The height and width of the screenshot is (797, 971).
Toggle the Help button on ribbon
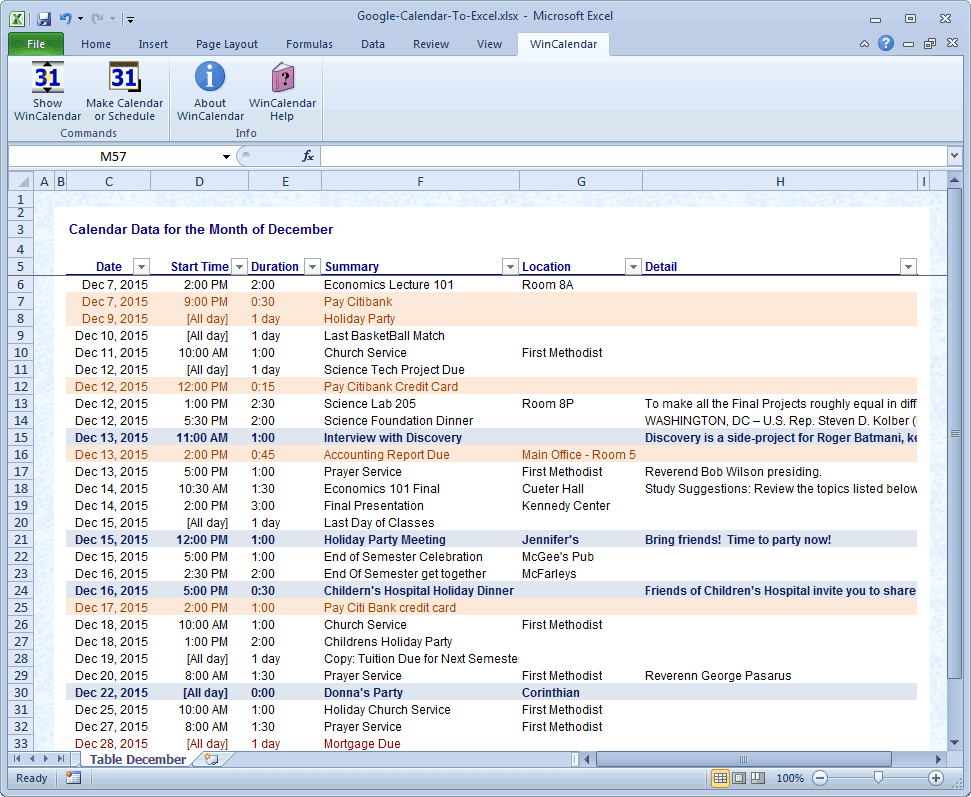click(888, 44)
